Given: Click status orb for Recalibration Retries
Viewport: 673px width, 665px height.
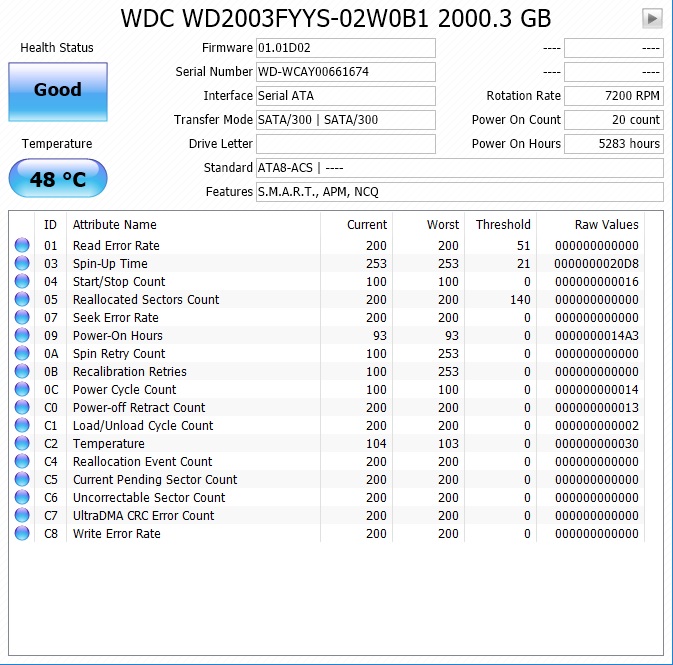Looking at the screenshot, I should [x=22, y=371].
